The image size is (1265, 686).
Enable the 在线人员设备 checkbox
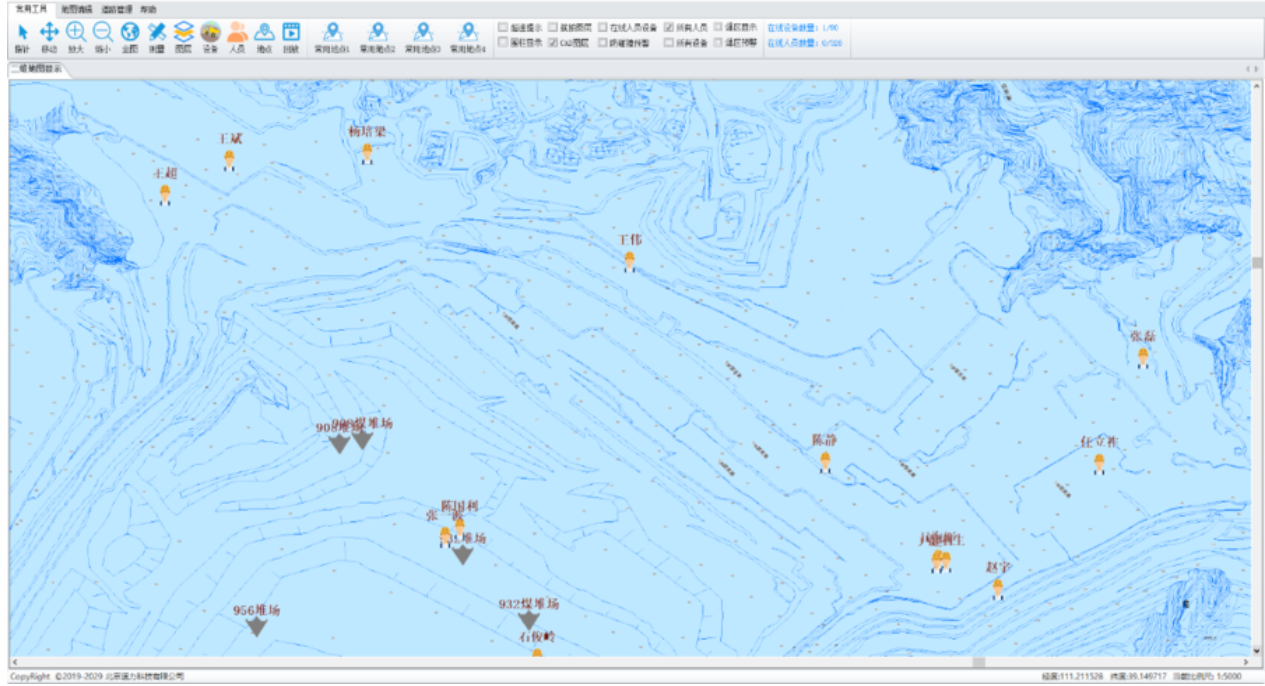point(603,28)
